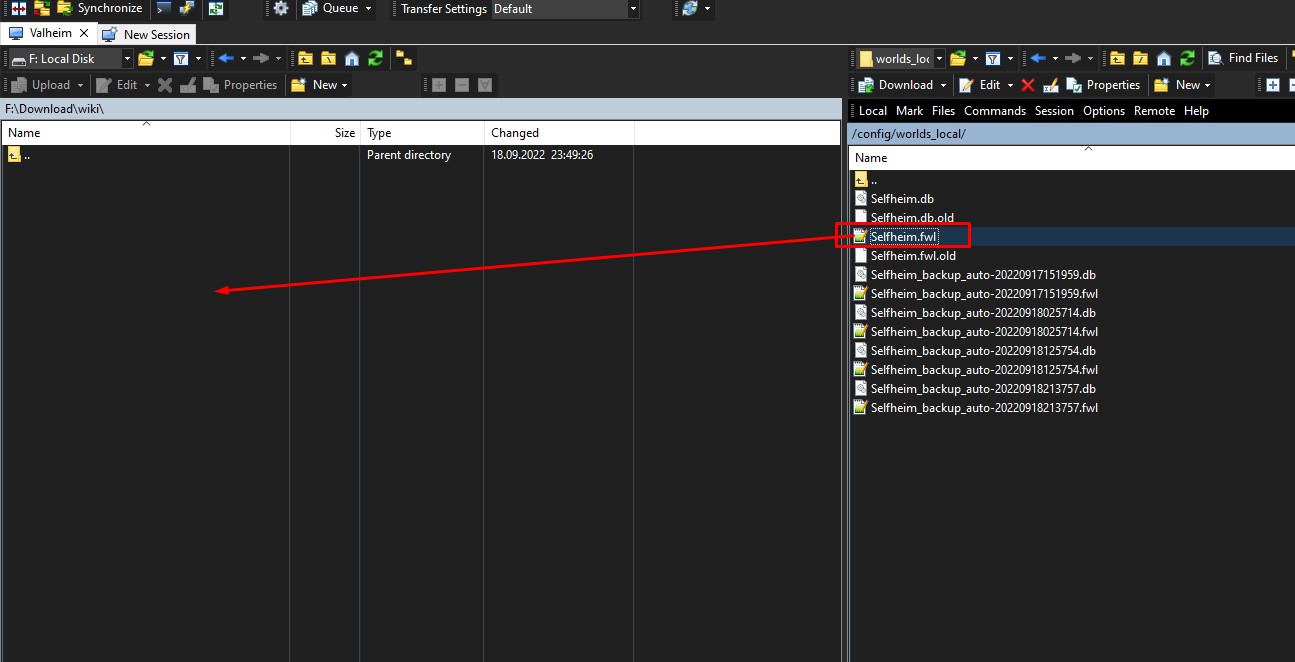Open the Queue dropdown arrow

(368, 9)
